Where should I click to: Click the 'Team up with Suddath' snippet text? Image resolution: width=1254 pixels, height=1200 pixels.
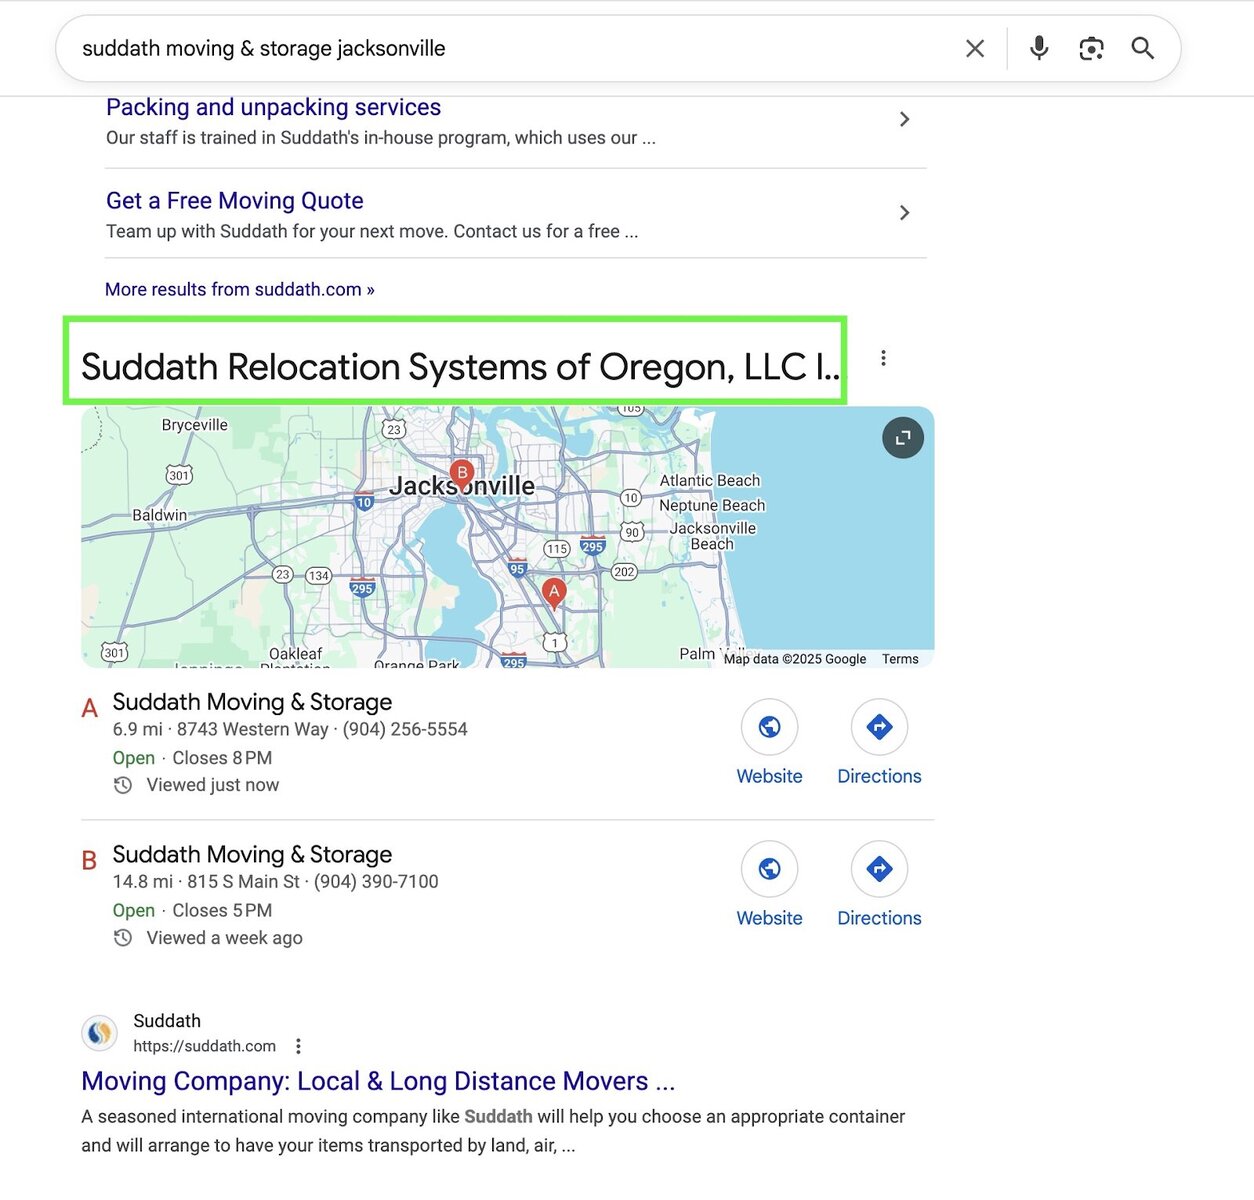click(x=372, y=231)
